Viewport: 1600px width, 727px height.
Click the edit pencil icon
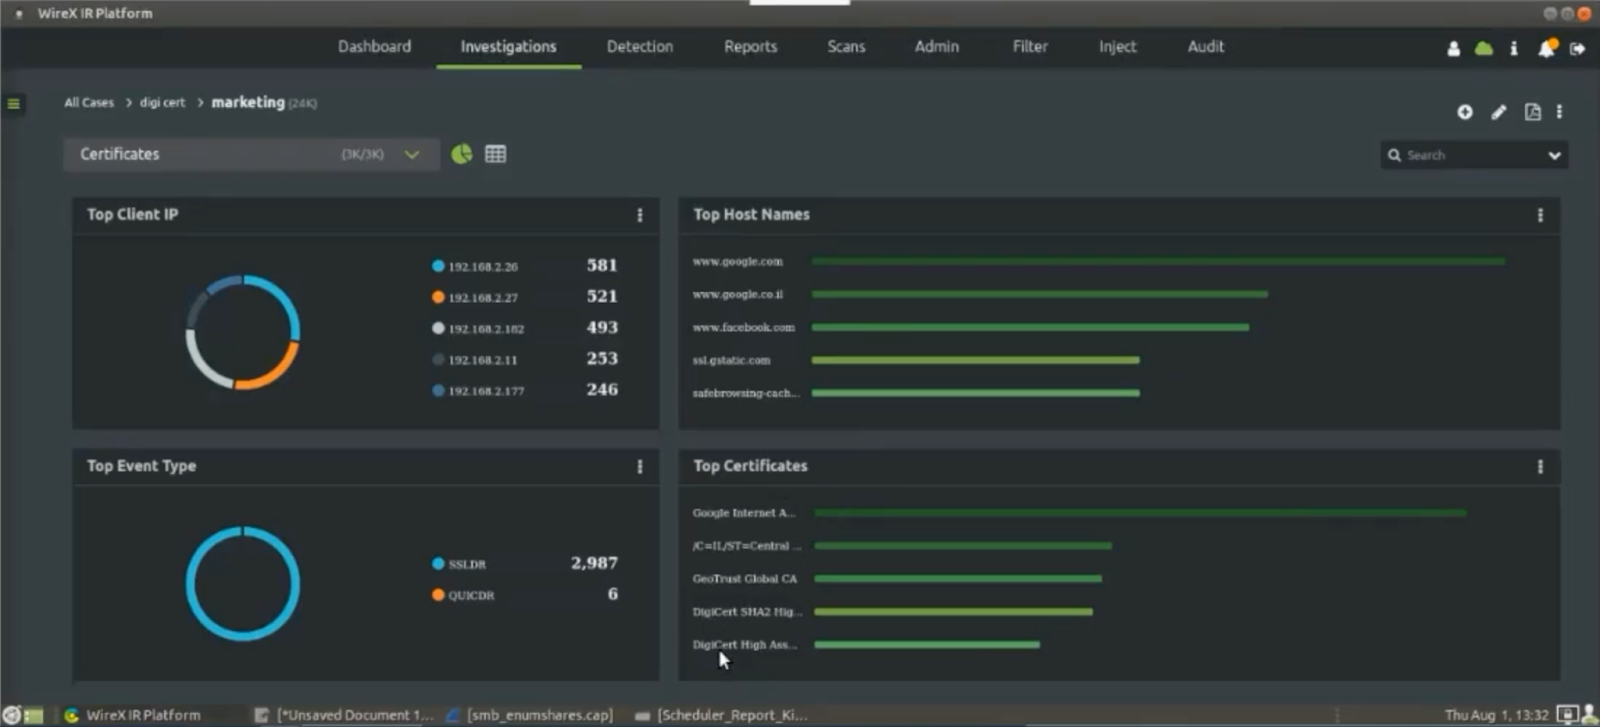1498,112
